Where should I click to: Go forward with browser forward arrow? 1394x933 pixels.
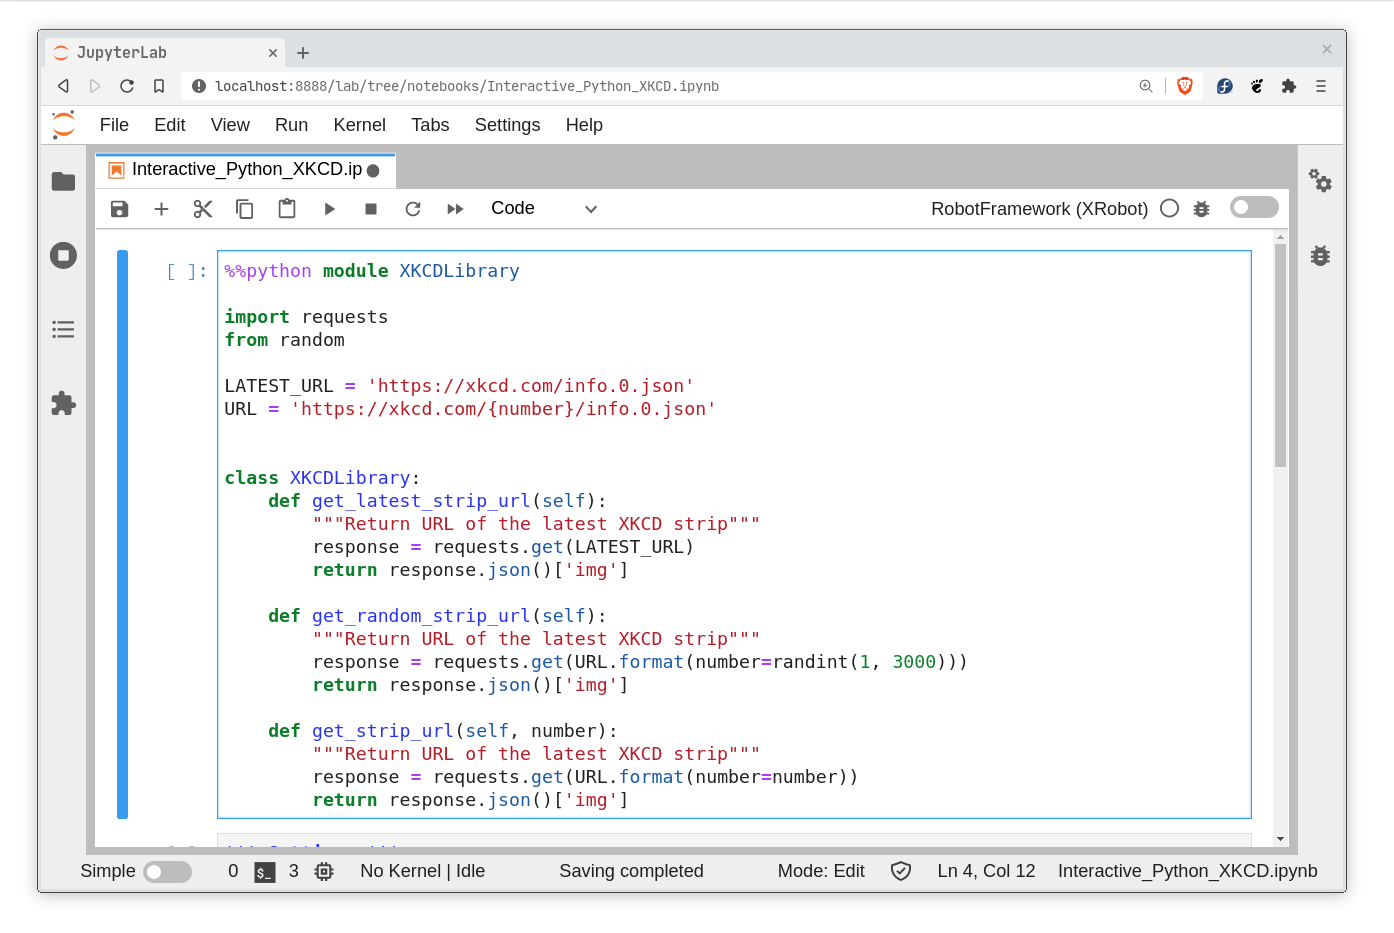tap(95, 86)
